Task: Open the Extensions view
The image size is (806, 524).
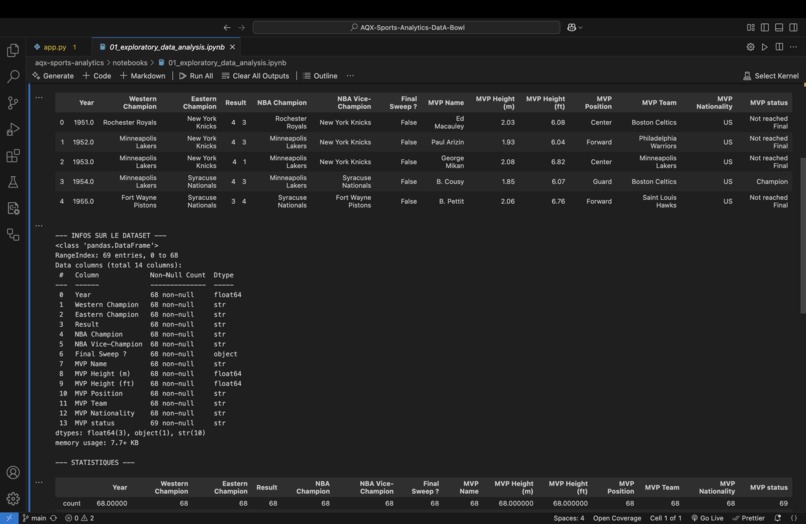Action: [13, 156]
